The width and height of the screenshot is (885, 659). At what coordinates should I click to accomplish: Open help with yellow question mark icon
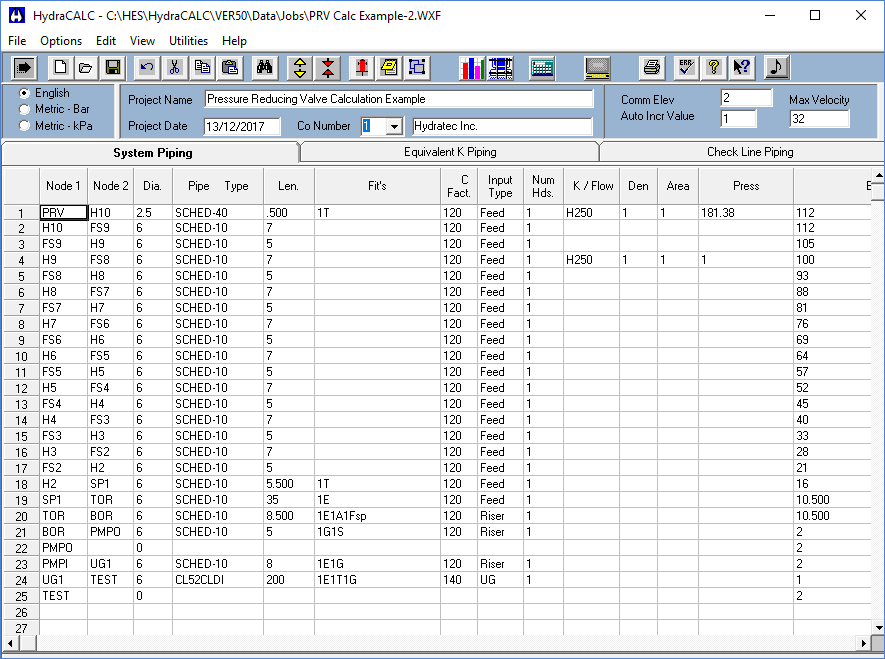coord(714,68)
